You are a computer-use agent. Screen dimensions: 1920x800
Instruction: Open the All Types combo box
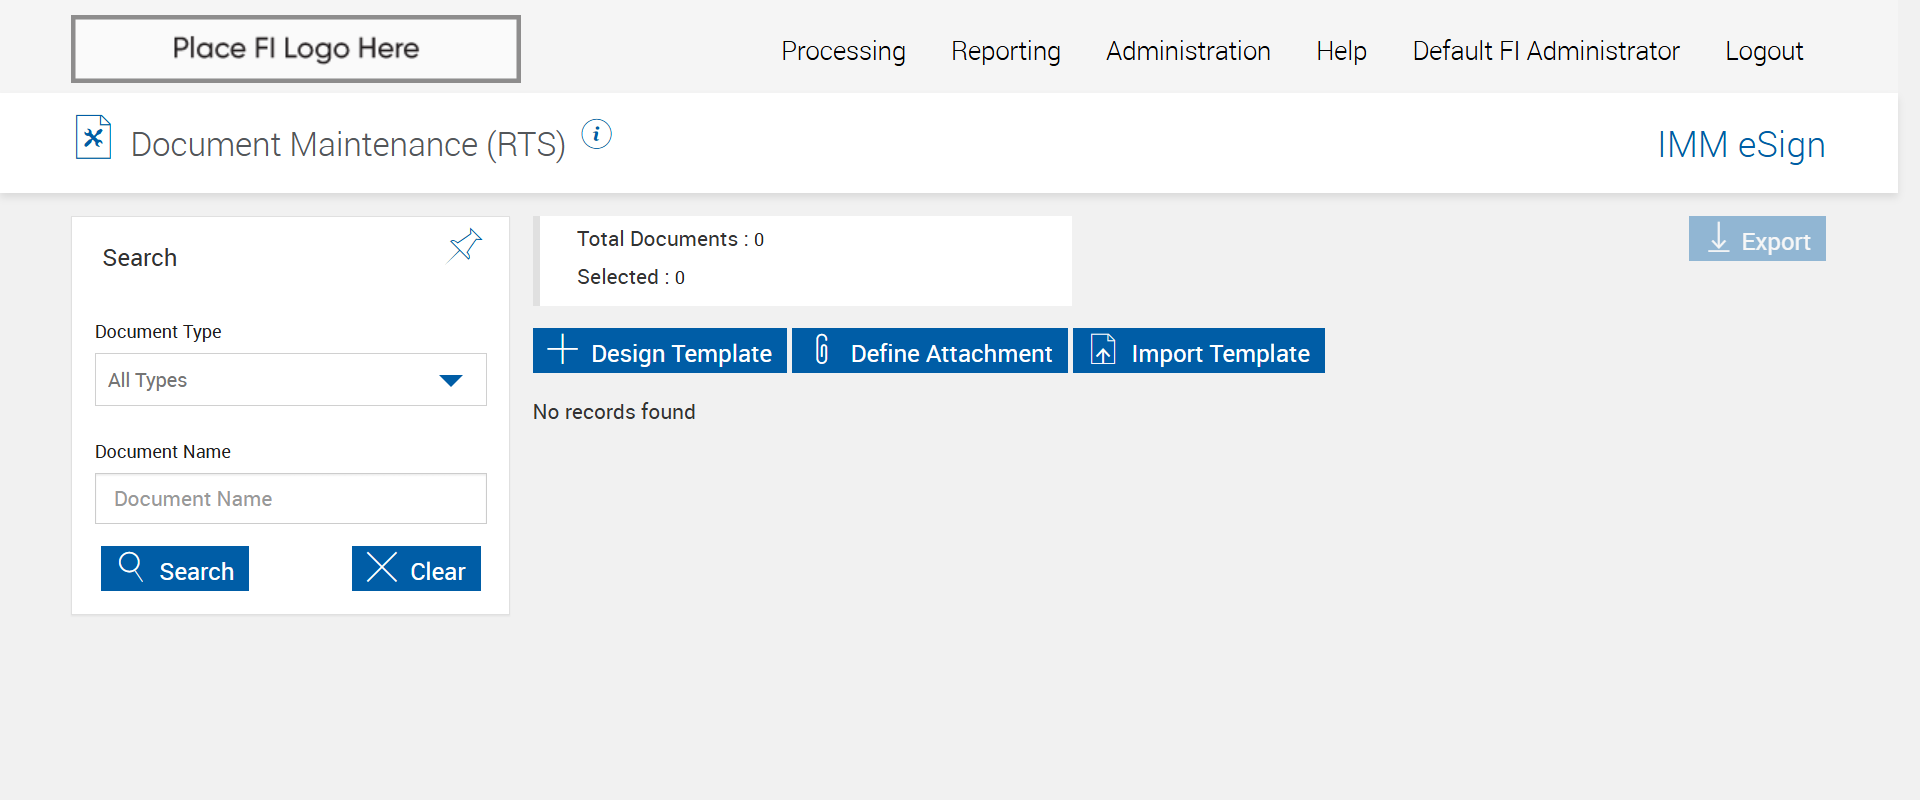click(x=270, y=380)
